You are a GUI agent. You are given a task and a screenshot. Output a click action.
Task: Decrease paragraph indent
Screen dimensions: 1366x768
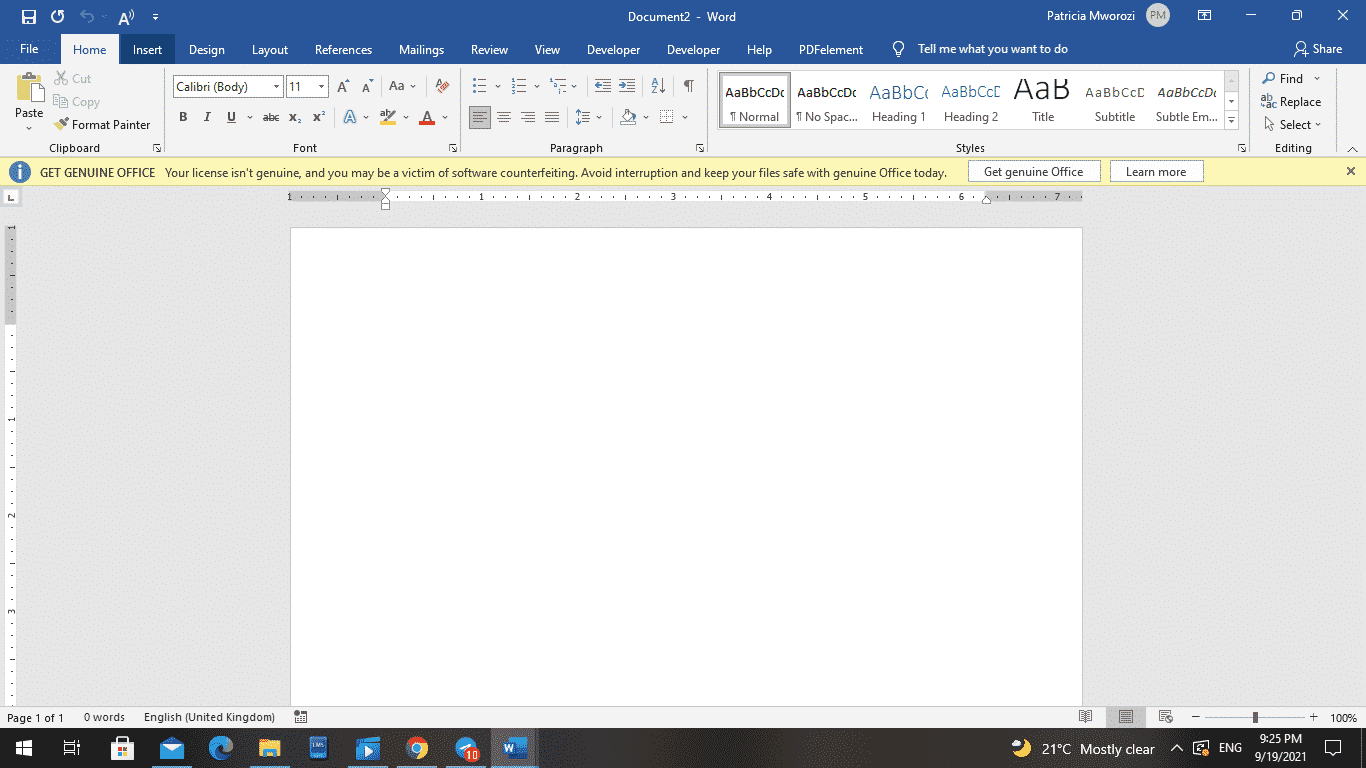click(603, 86)
